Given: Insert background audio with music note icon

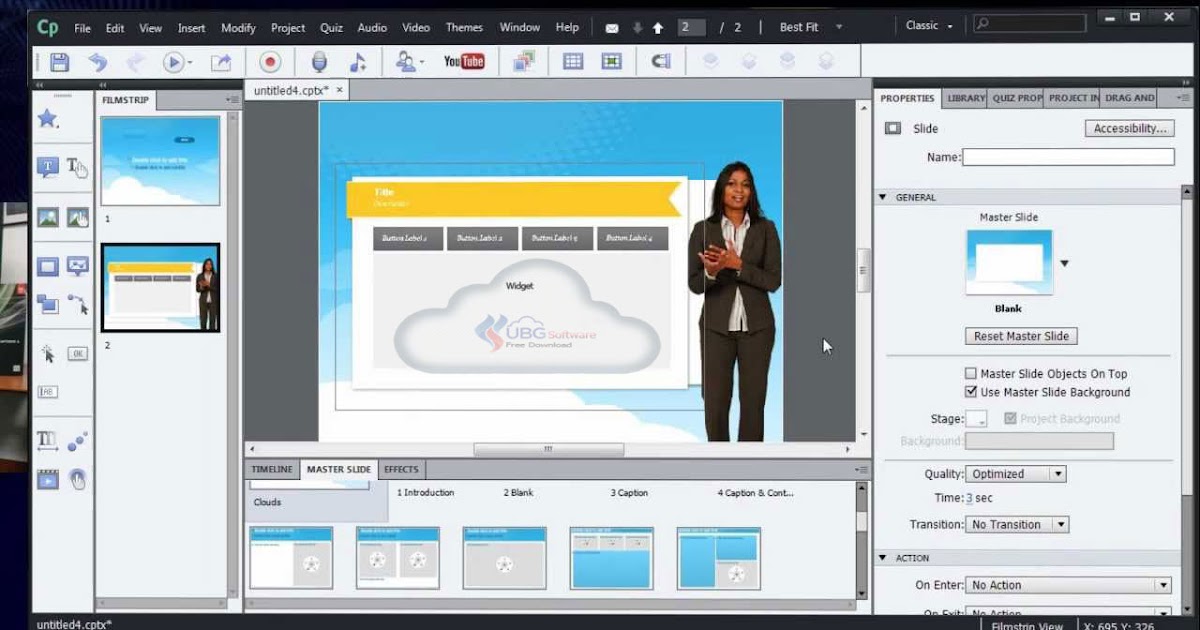Looking at the screenshot, I should [x=357, y=62].
